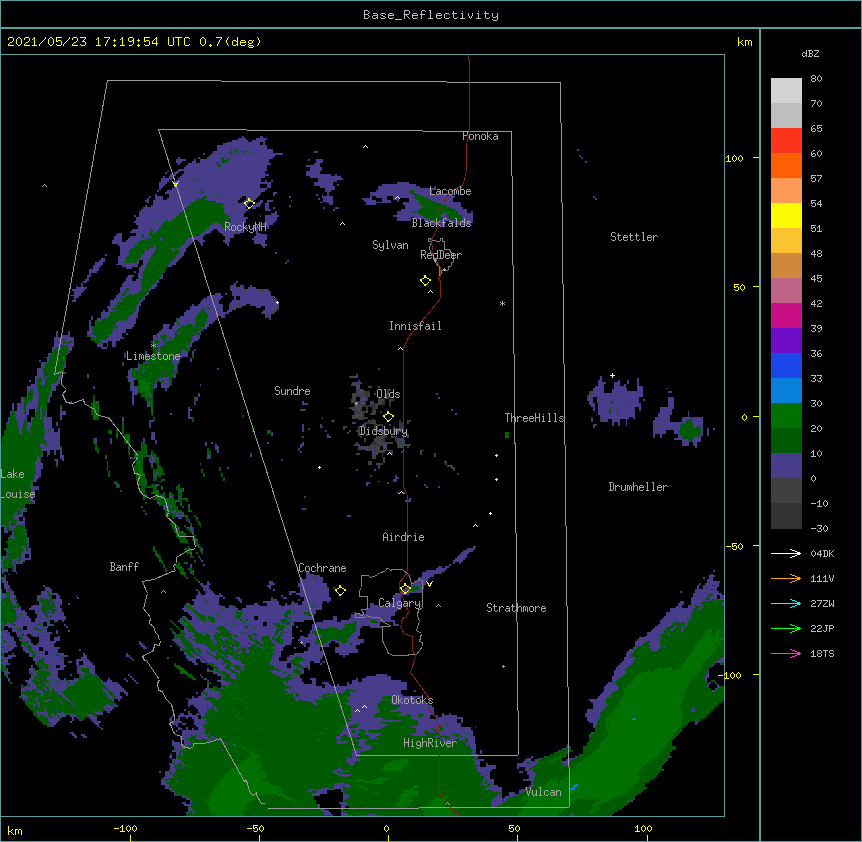The width and height of the screenshot is (862, 842).
Task: Select the green 22JP arrow legend icon
Action: coord(786,628)
